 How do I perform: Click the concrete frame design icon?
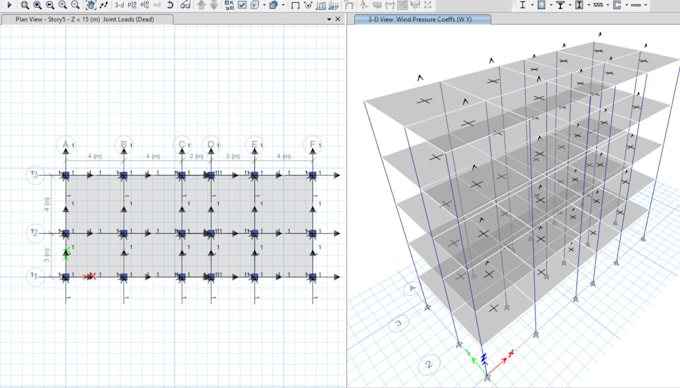[541, 5]
